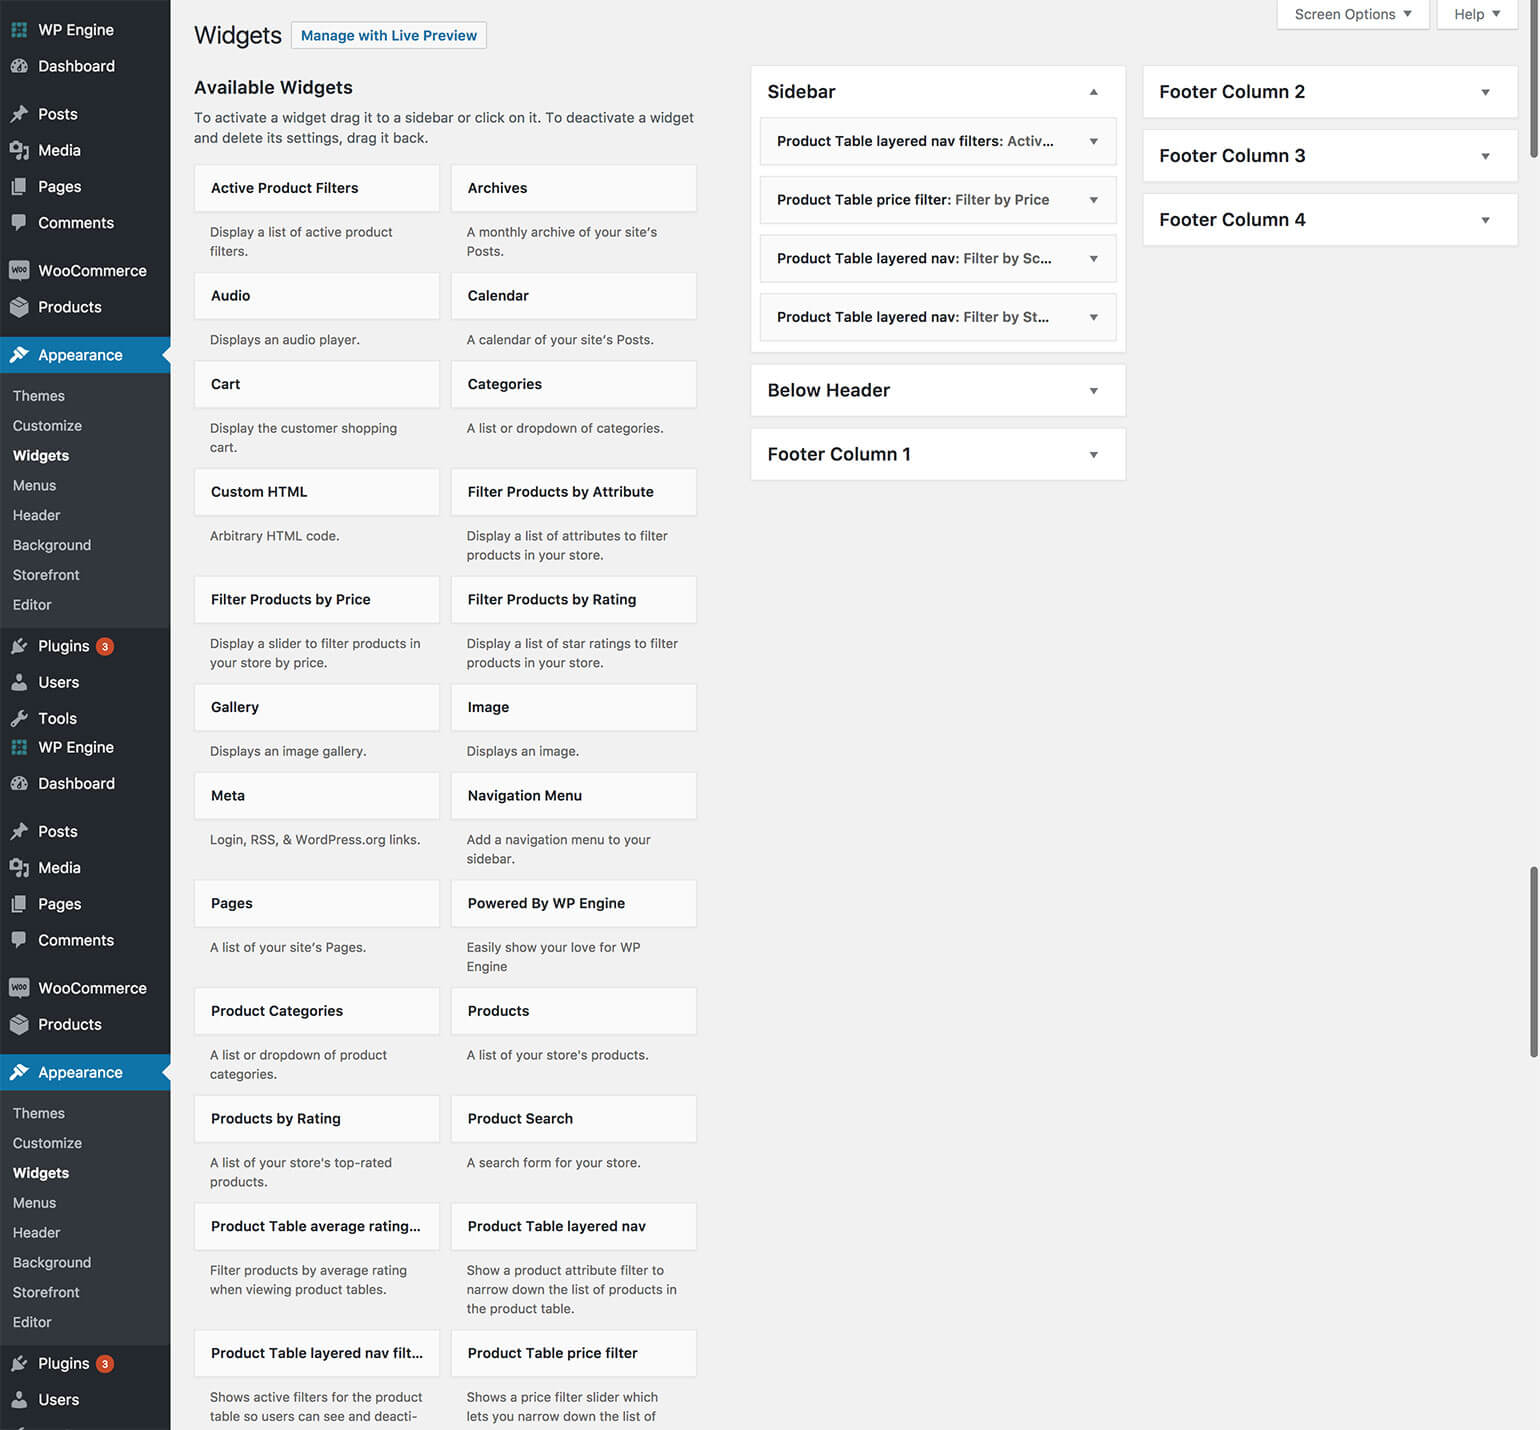Click the topmost WooCommerce icon
The width and height of the screenshot is (1540, 1430).
click(x=19, y=271)
